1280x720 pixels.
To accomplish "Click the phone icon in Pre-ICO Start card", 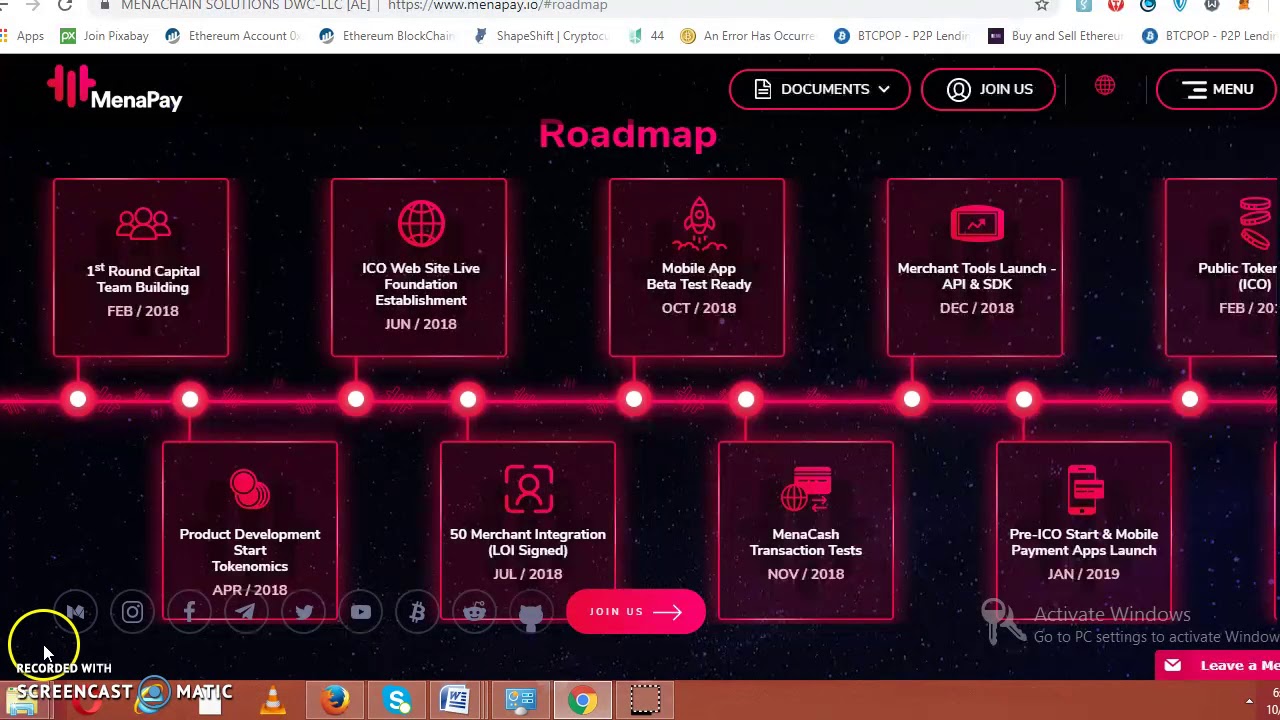I will (x=1084, y=490).
